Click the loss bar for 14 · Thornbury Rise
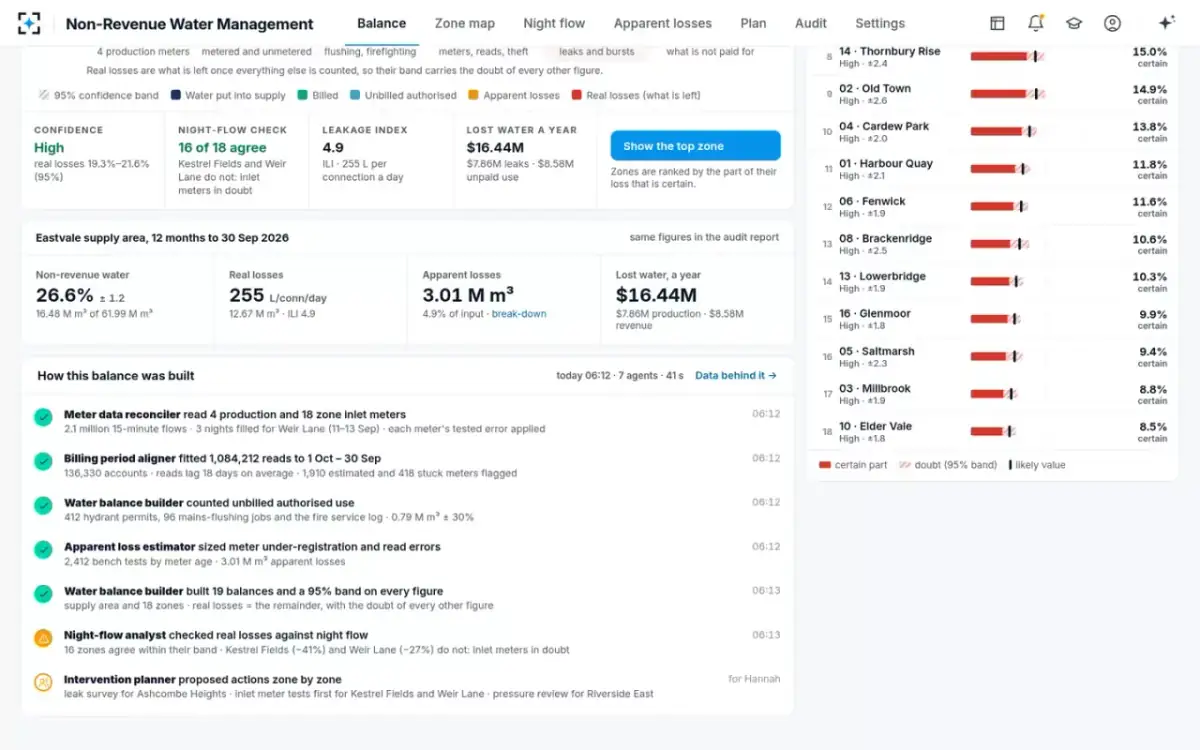The height and width of the screenshot is (750, 1200). (1007, 57)
